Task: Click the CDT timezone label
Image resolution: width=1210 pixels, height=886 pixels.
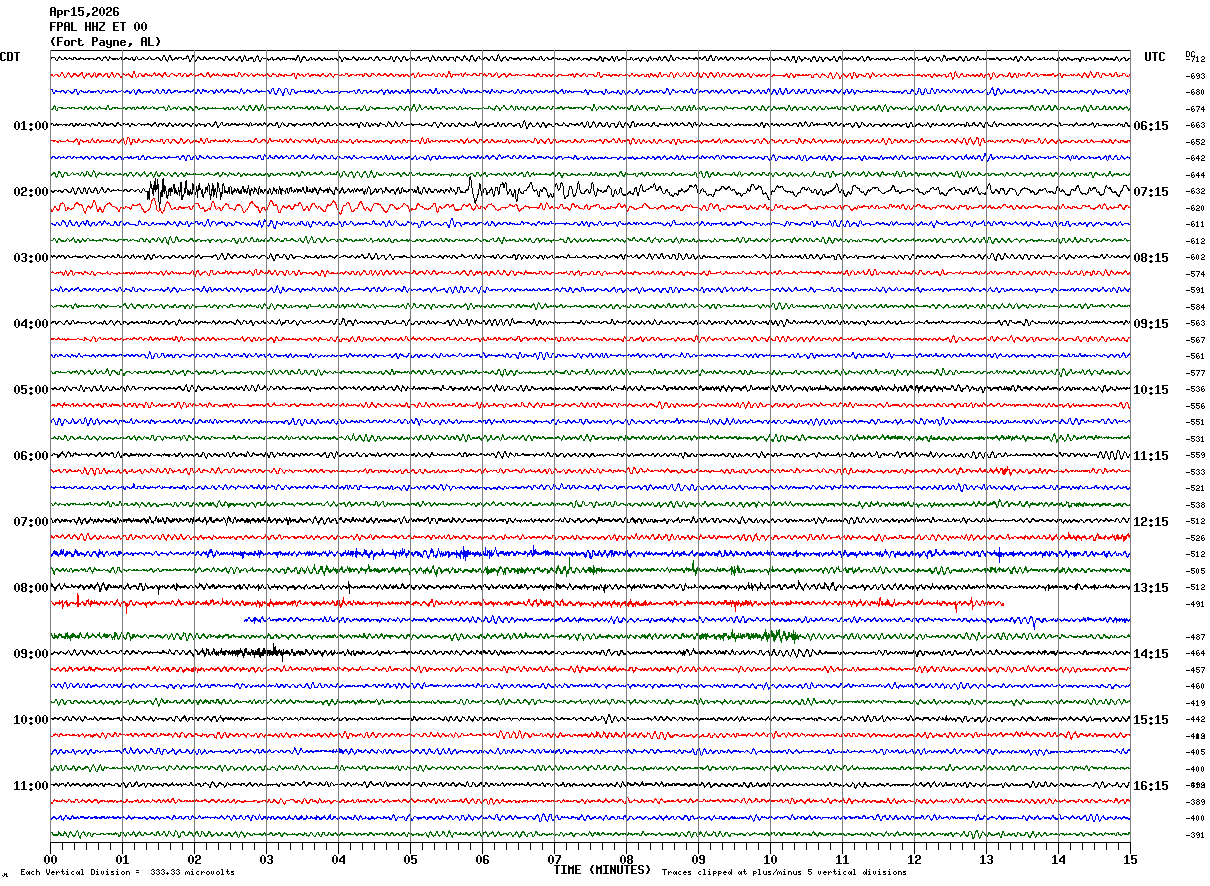Action: [10, 57]
